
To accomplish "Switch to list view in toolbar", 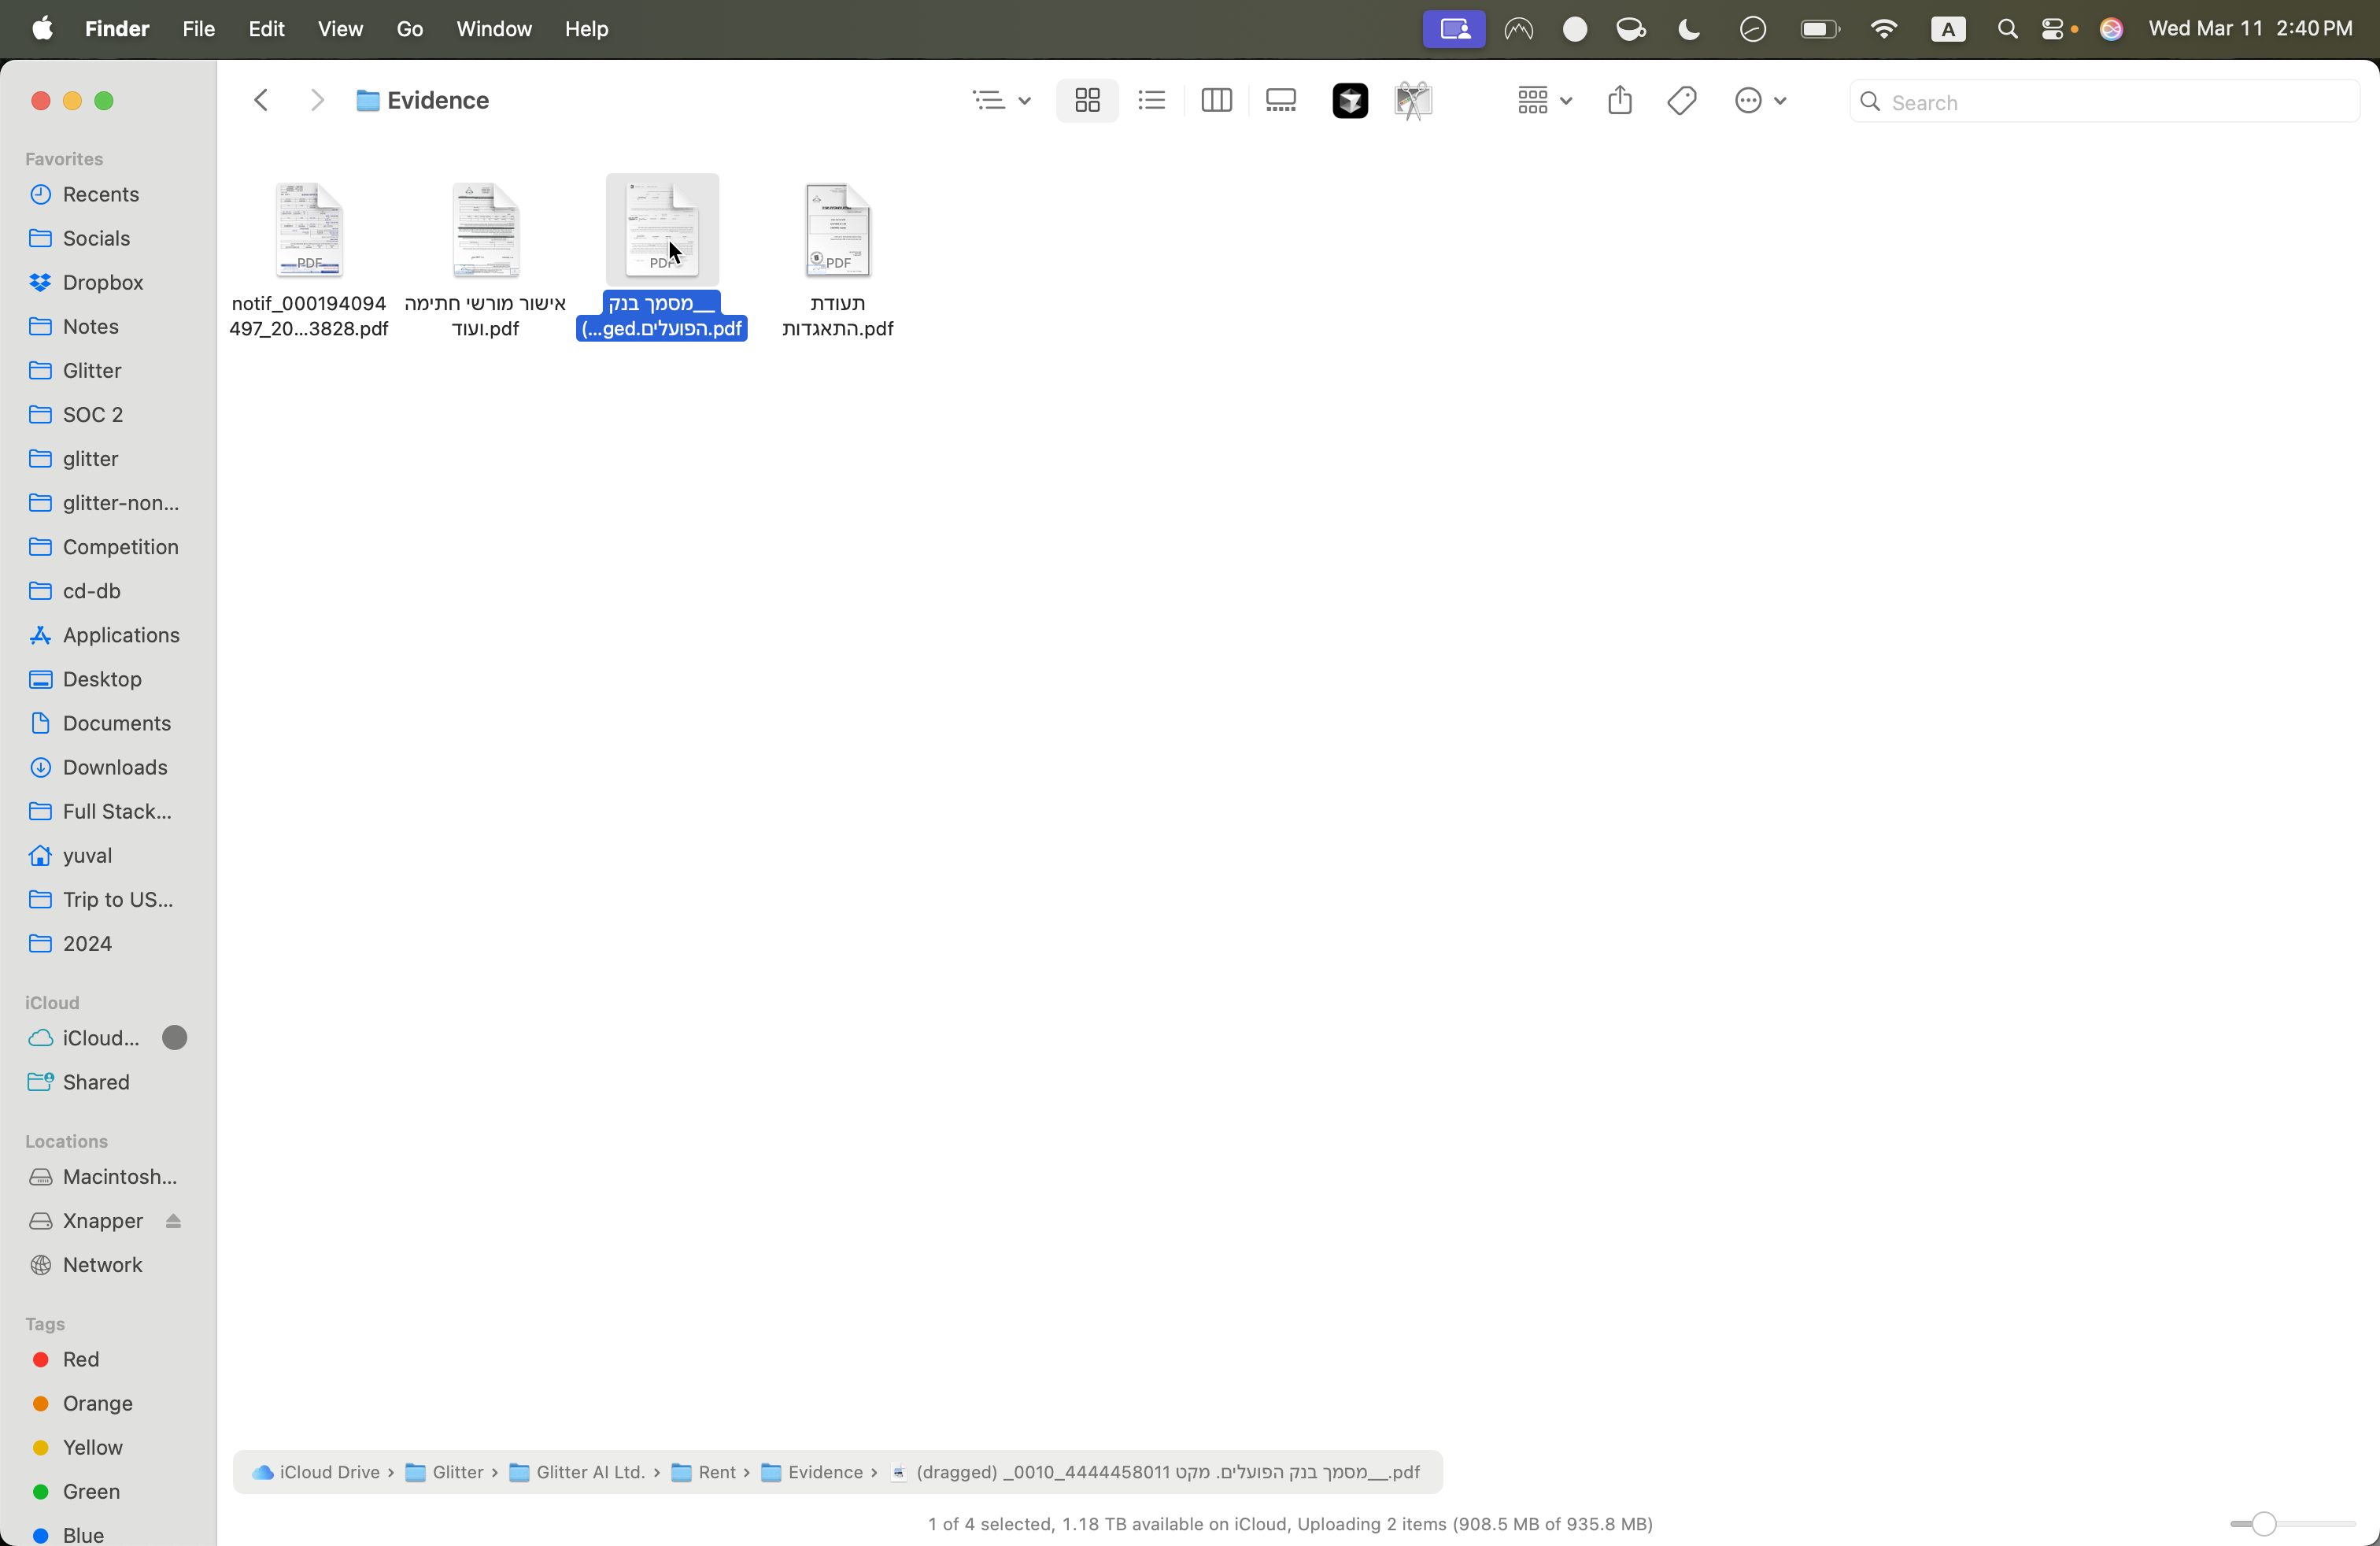I will (1151, 101).
